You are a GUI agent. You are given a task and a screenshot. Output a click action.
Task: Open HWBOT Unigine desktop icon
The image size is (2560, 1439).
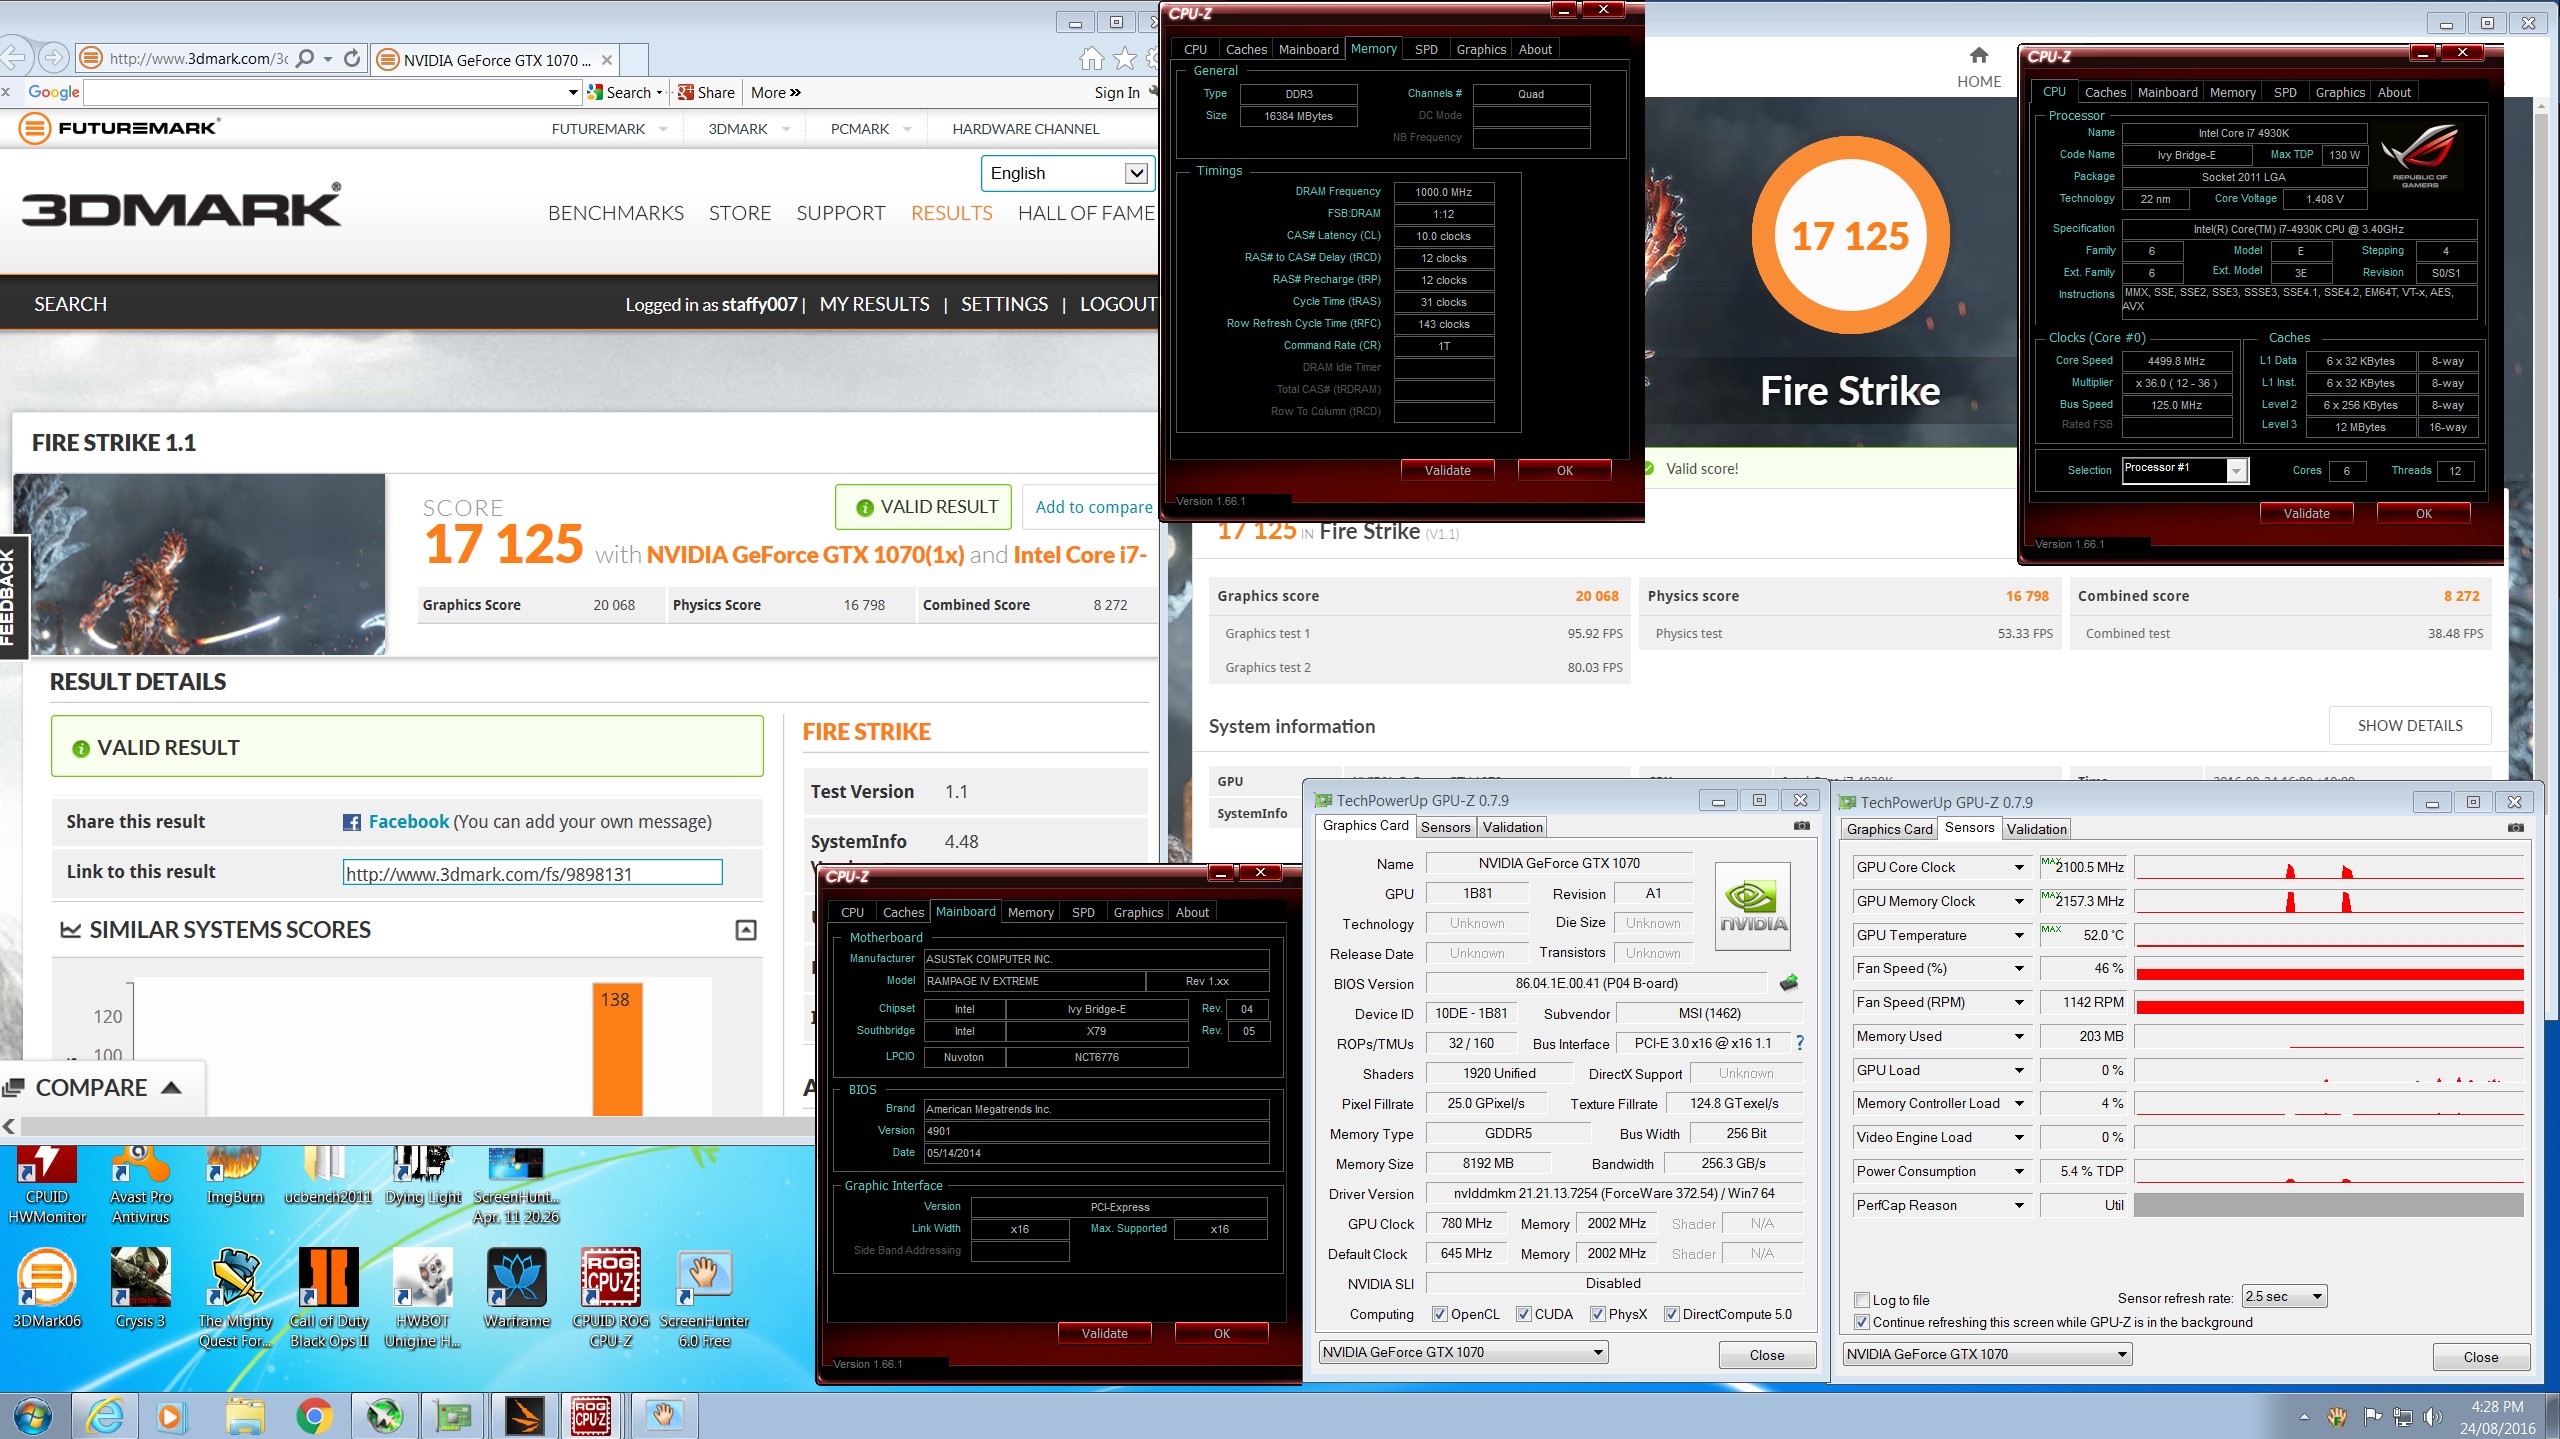click(423, 1298)
